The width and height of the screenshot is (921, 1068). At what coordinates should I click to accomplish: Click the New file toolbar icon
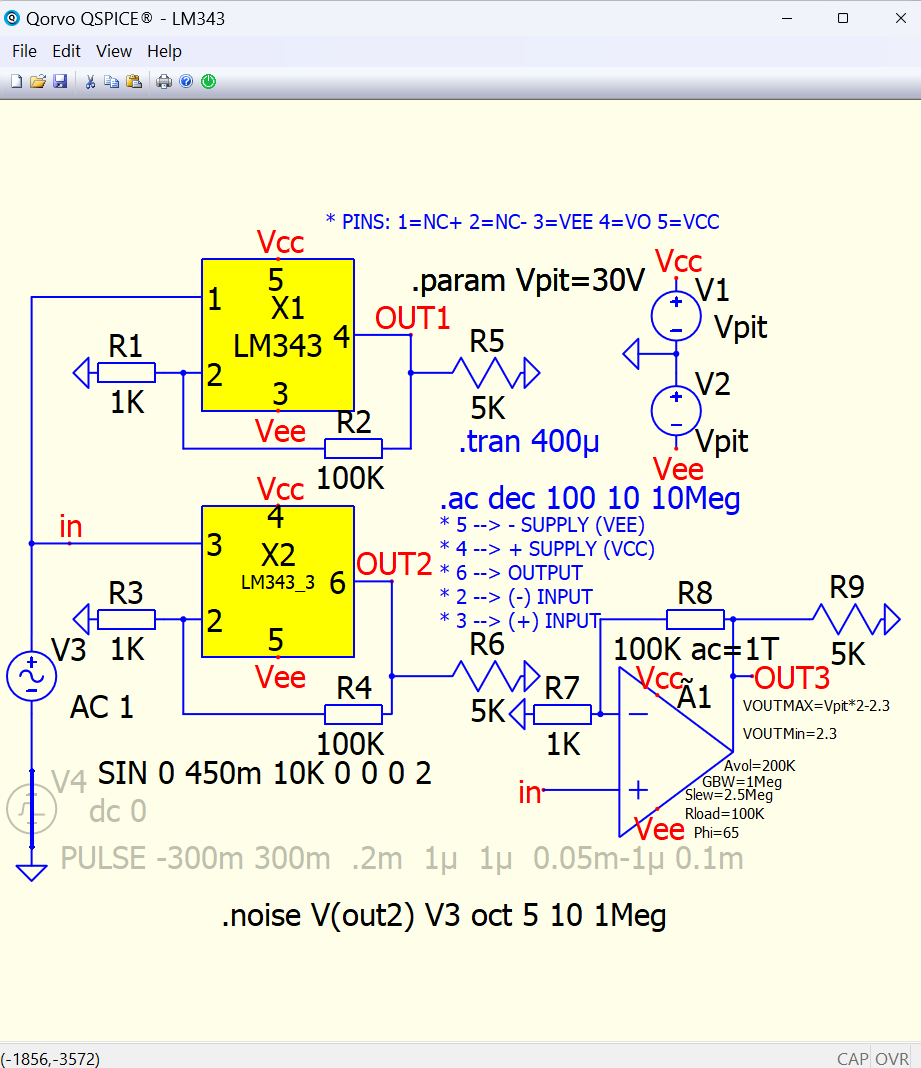click(16, 82)
